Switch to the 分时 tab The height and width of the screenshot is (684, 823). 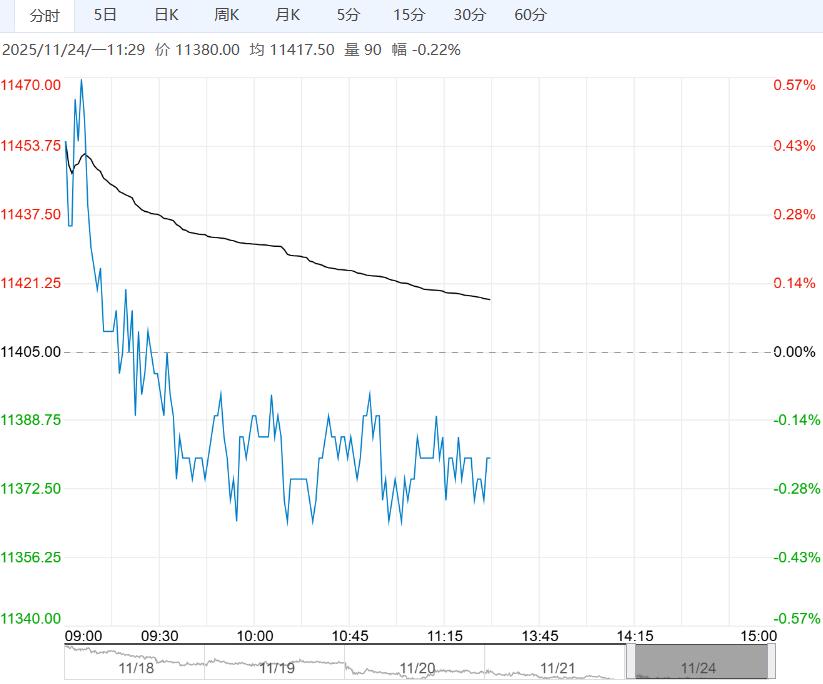[x=44, y=16]
